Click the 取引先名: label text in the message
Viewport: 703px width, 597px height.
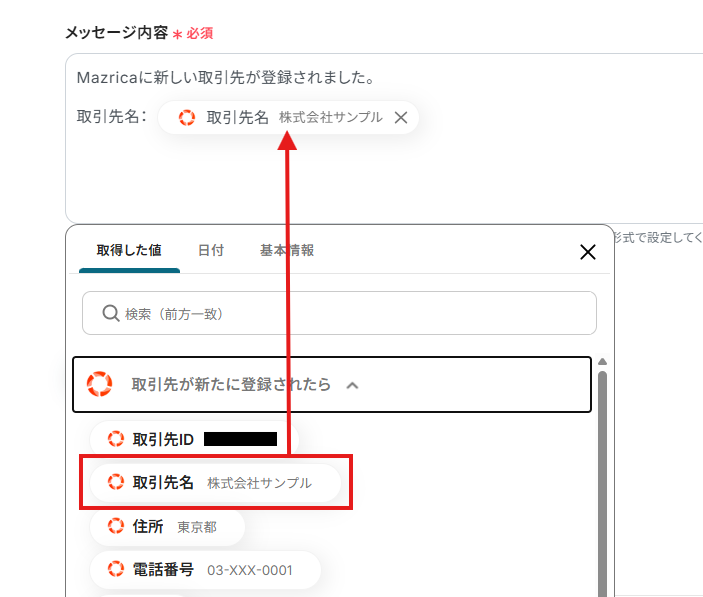tap(112, 117)
